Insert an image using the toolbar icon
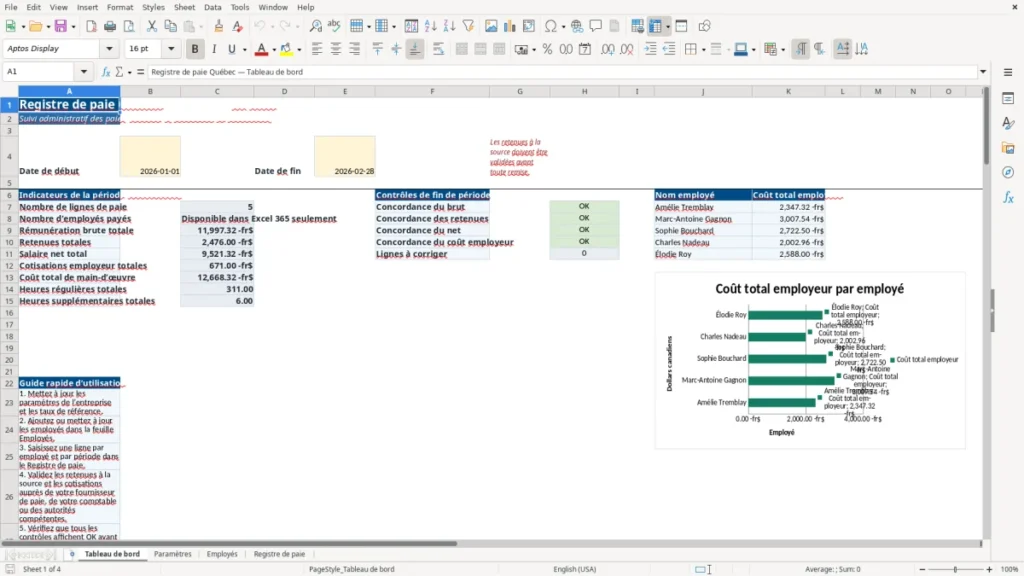This screenshot has width=1024, height=576. (491, 26)
